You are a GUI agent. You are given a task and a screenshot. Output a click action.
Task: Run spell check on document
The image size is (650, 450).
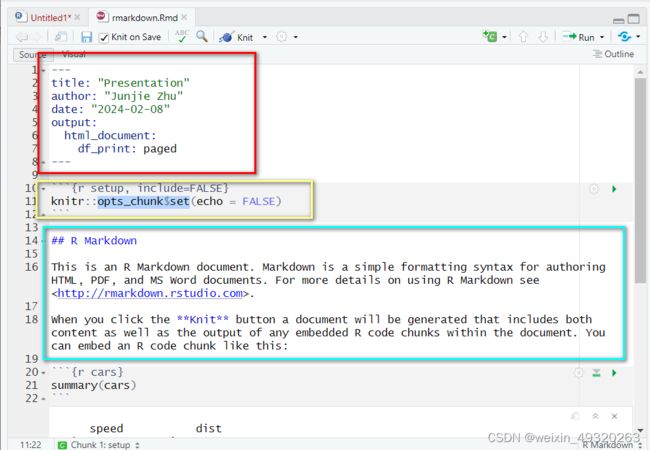pos(182,36)
